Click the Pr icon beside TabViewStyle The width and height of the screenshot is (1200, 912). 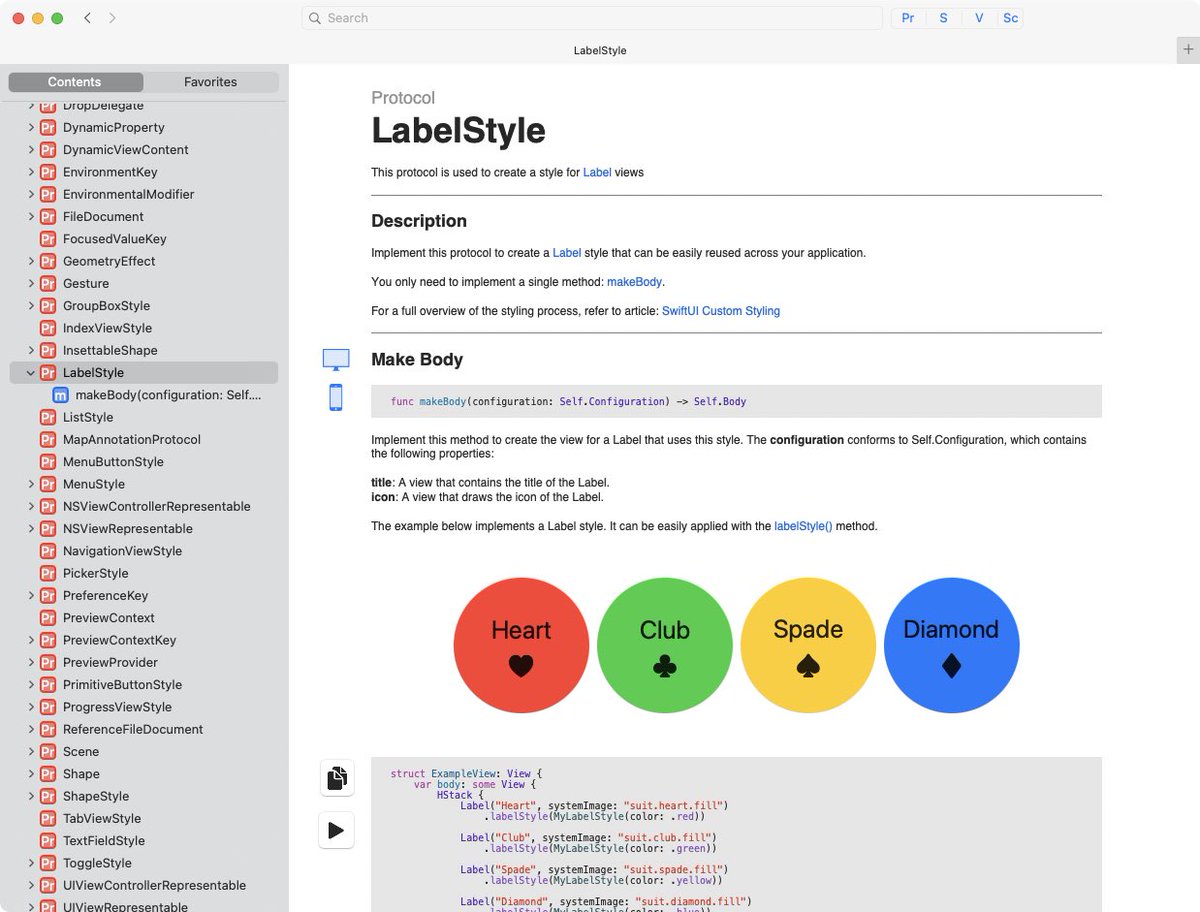coord(47,818)
